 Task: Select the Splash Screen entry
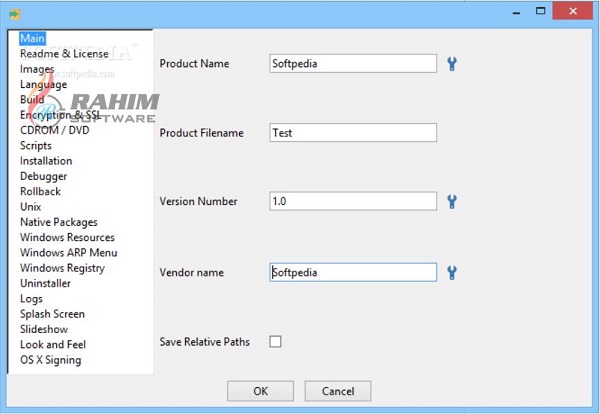(x=52, y=314)
